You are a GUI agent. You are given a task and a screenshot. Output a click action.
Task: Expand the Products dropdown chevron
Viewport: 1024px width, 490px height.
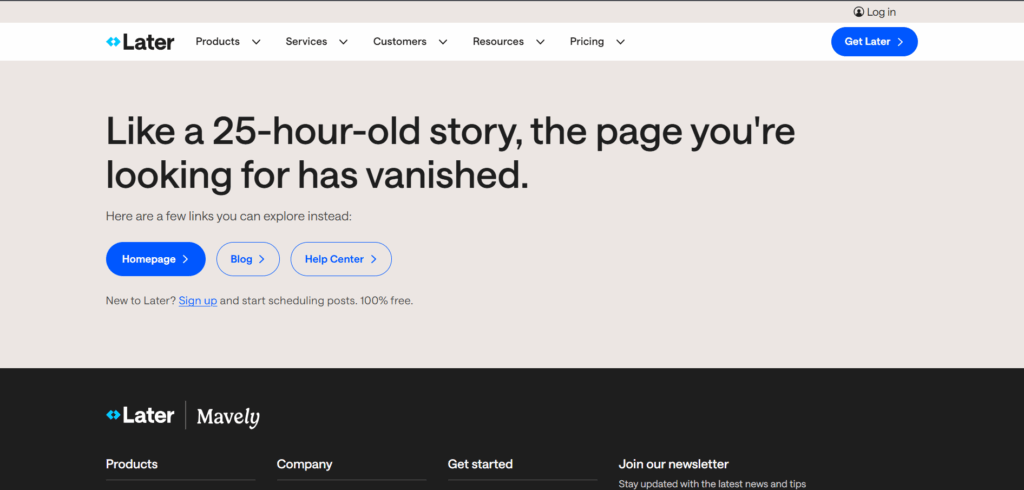pos(256,42)
